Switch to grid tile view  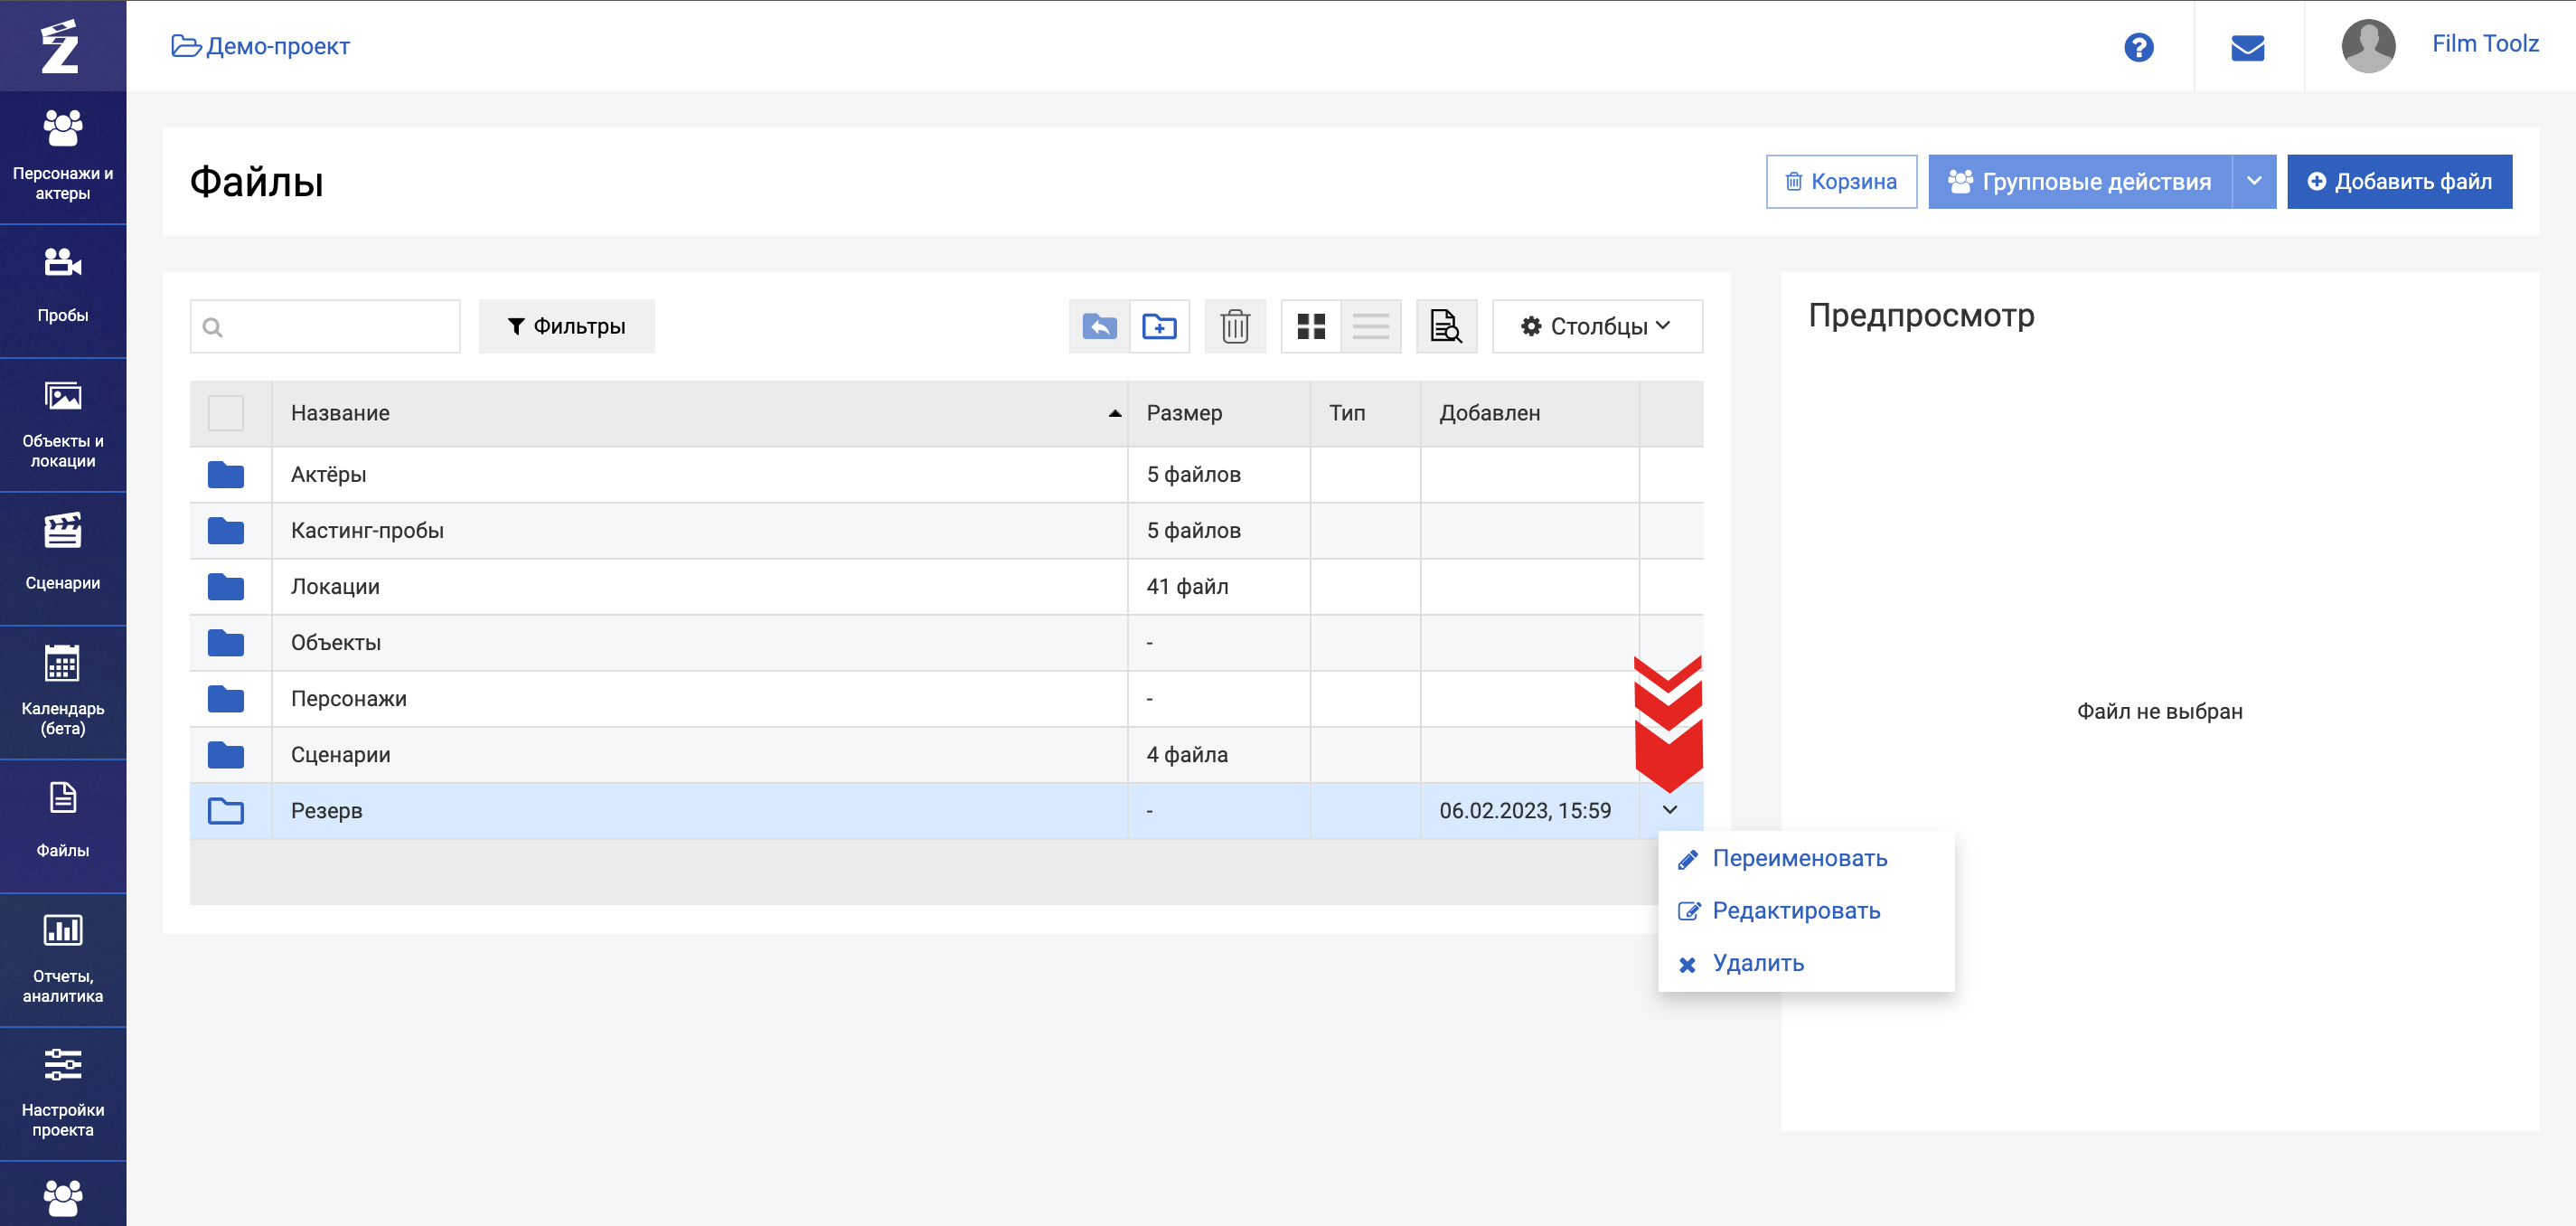[1311, 326]
